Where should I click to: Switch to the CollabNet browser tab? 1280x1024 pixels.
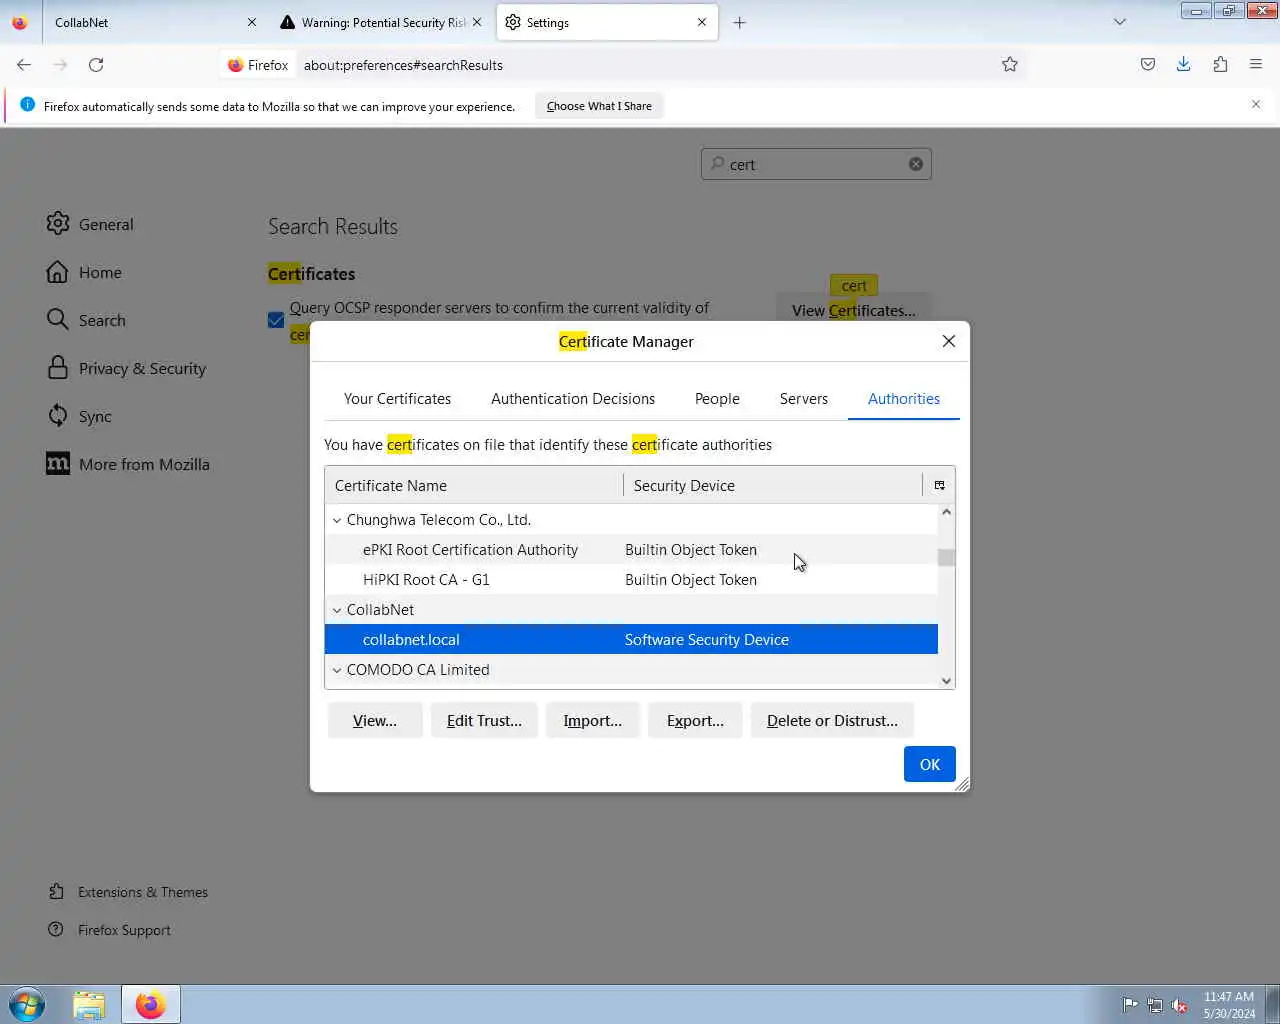150,22
